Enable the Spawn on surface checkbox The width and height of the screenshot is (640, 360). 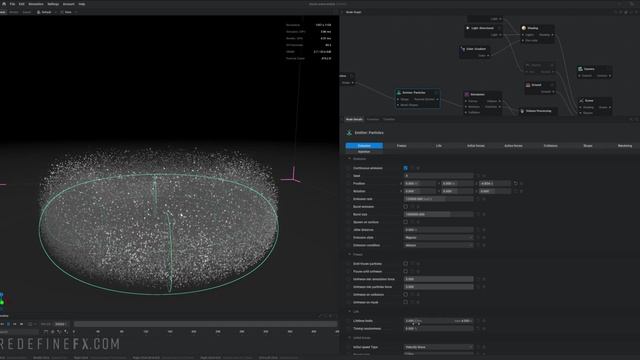tap(405, 222)
